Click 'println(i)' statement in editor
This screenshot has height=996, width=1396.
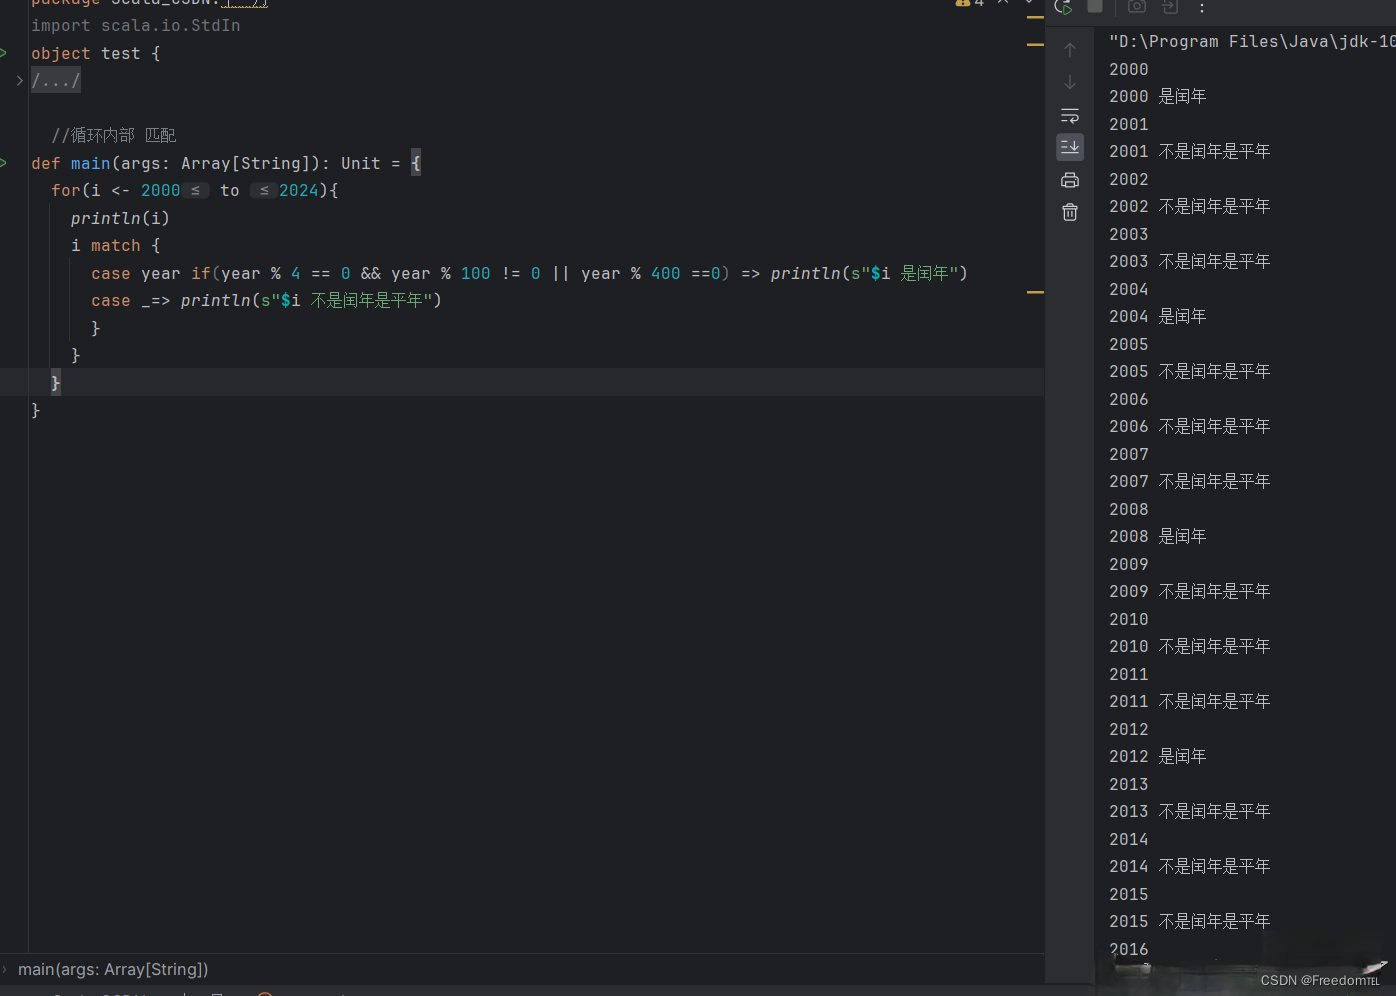[x=120, y=218]
